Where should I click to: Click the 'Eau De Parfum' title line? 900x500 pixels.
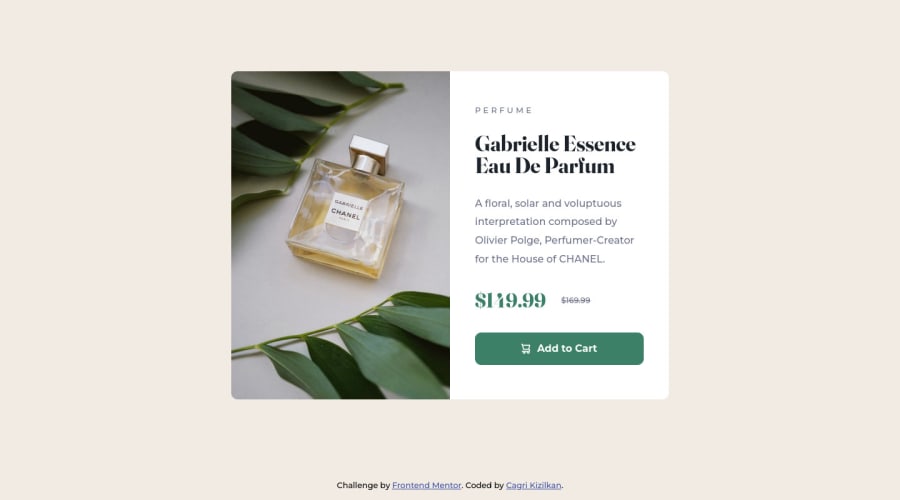point(545,166)
